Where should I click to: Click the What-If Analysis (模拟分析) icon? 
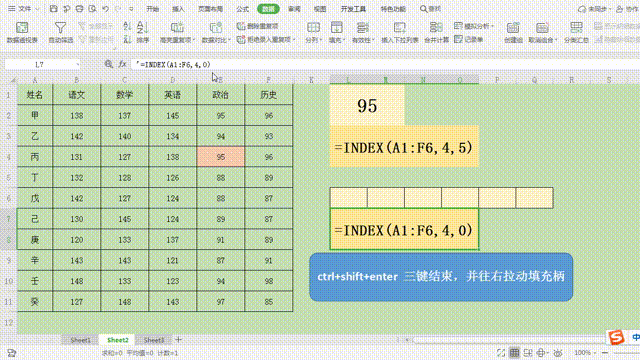pyautogui.click(x=458, y=26)
